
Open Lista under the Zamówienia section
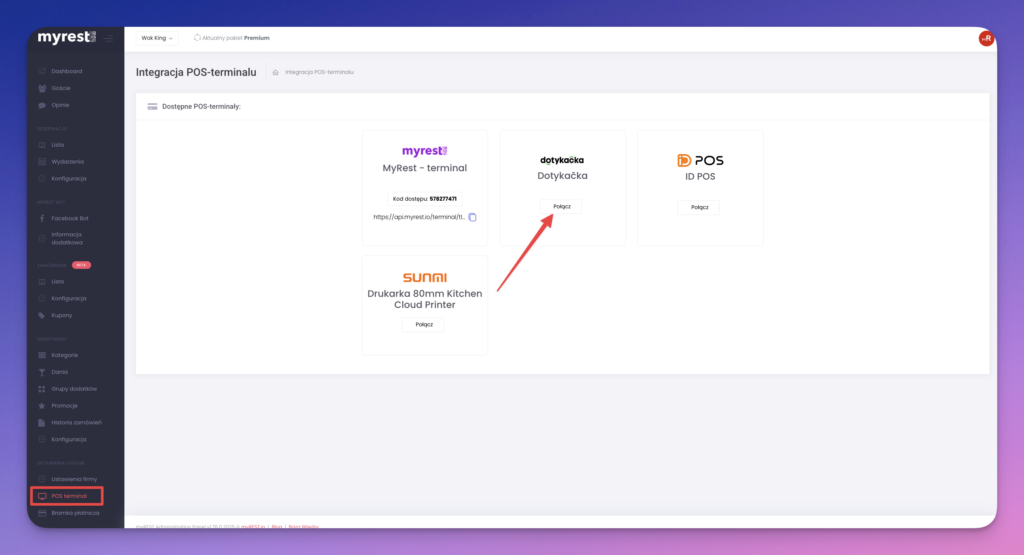click(x=57, y=282)
